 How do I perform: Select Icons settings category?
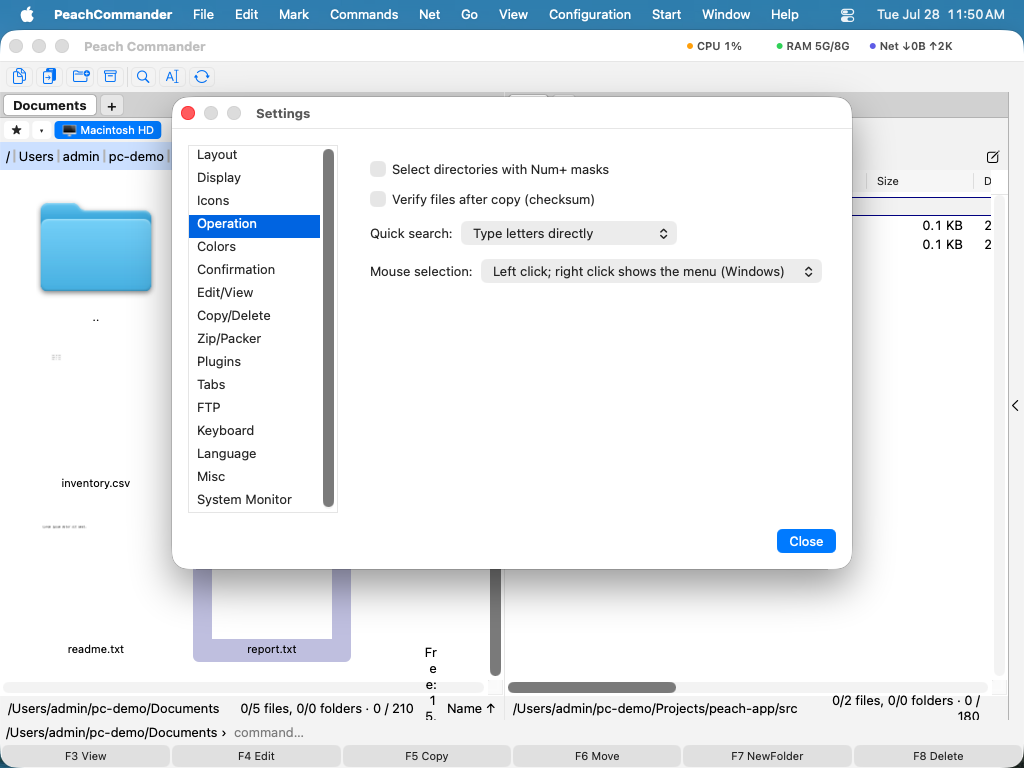254,200
